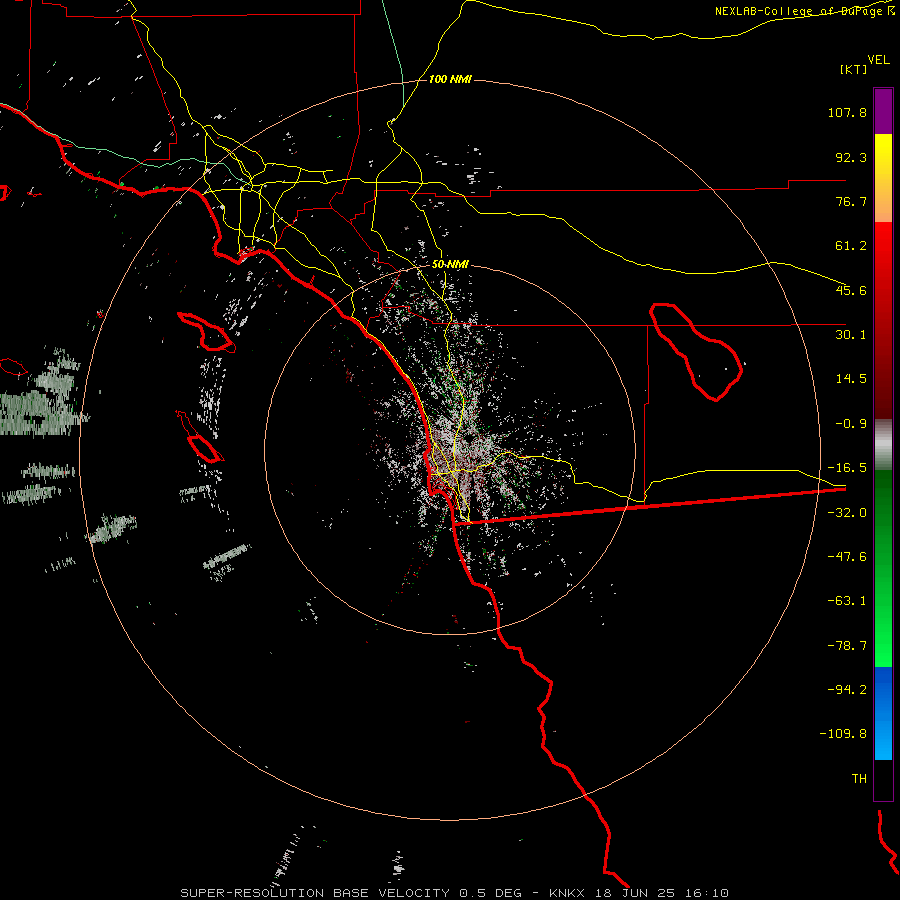This screenshot has height=900, width=900.
Task: Click the 45.6 legend value
Action: tap(851, 290)
